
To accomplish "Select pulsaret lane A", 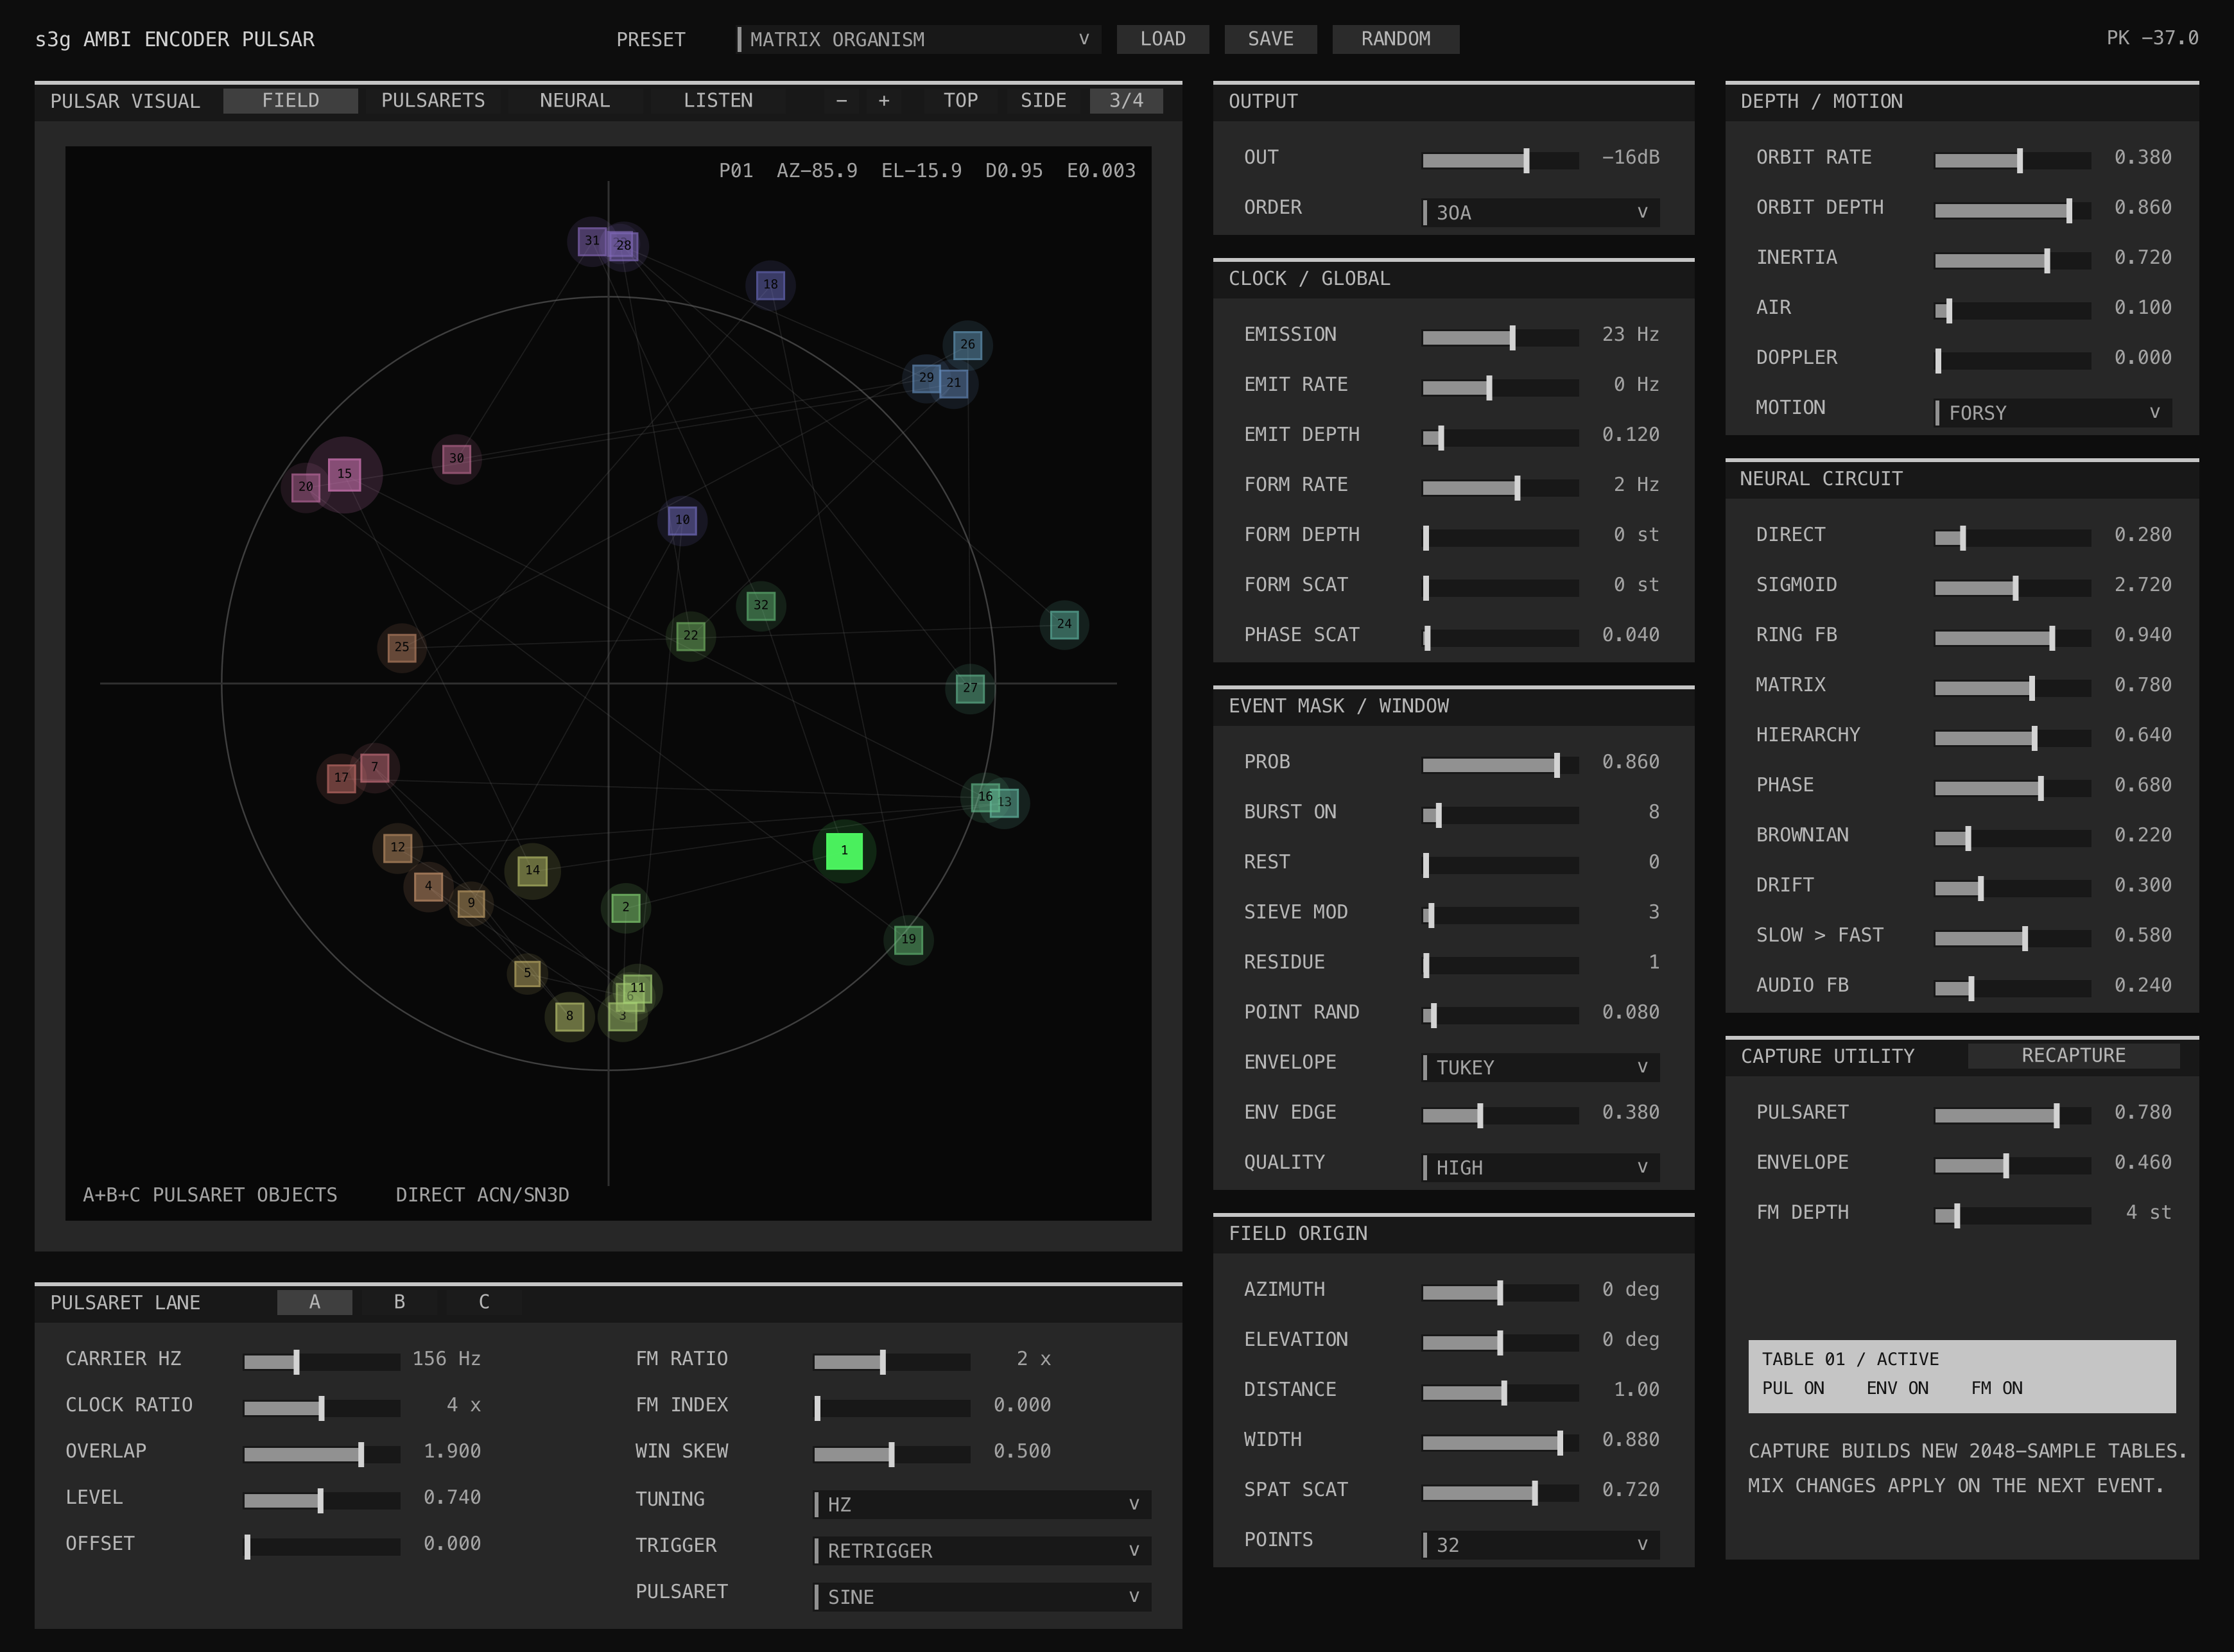I will [314, 1302].
